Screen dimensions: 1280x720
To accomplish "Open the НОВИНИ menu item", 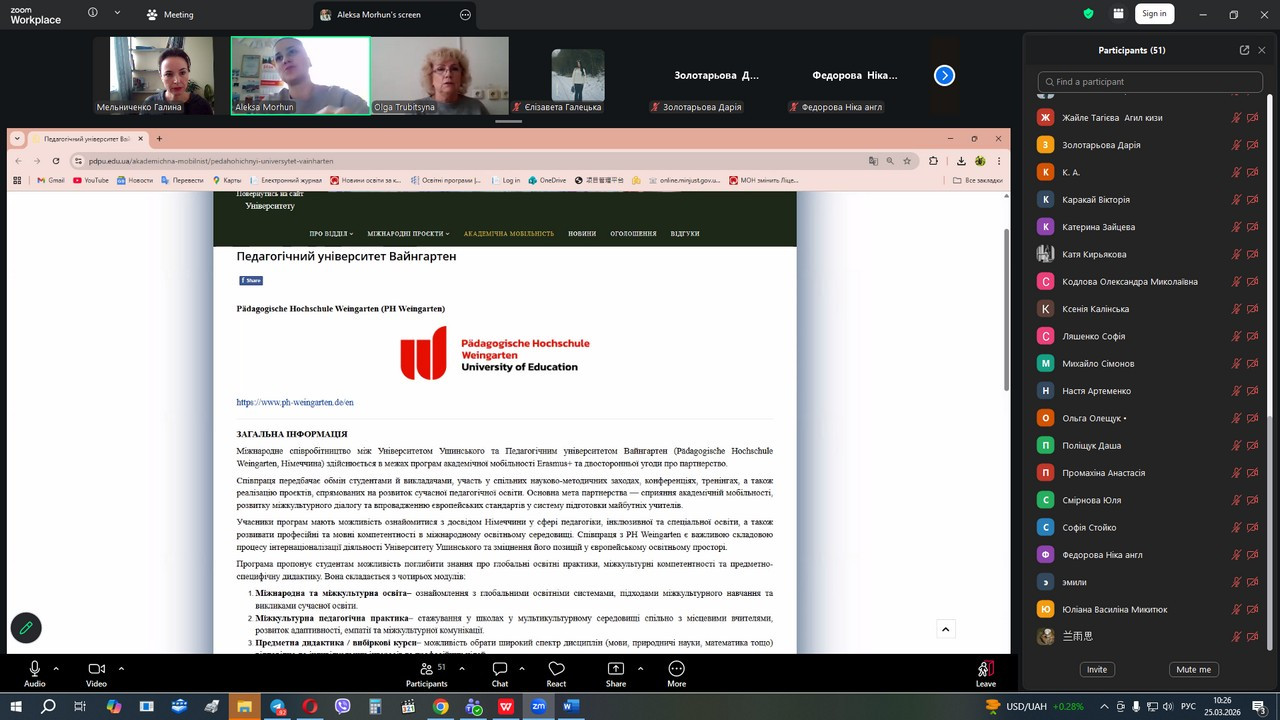I will 582,234.
